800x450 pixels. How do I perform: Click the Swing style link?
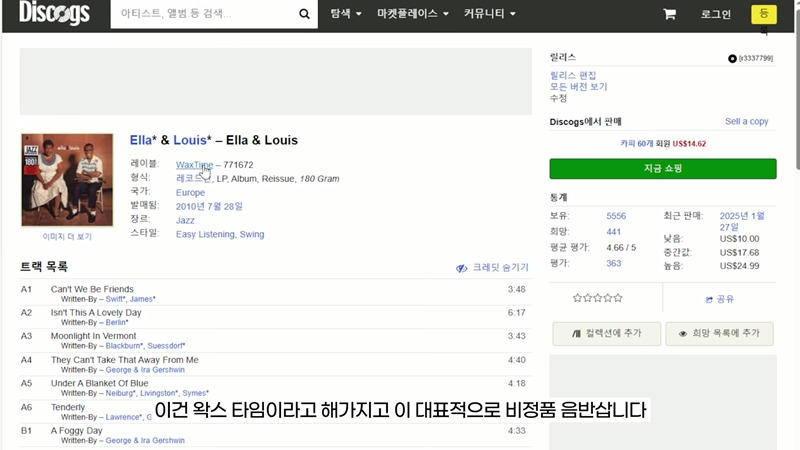point(252,234)
